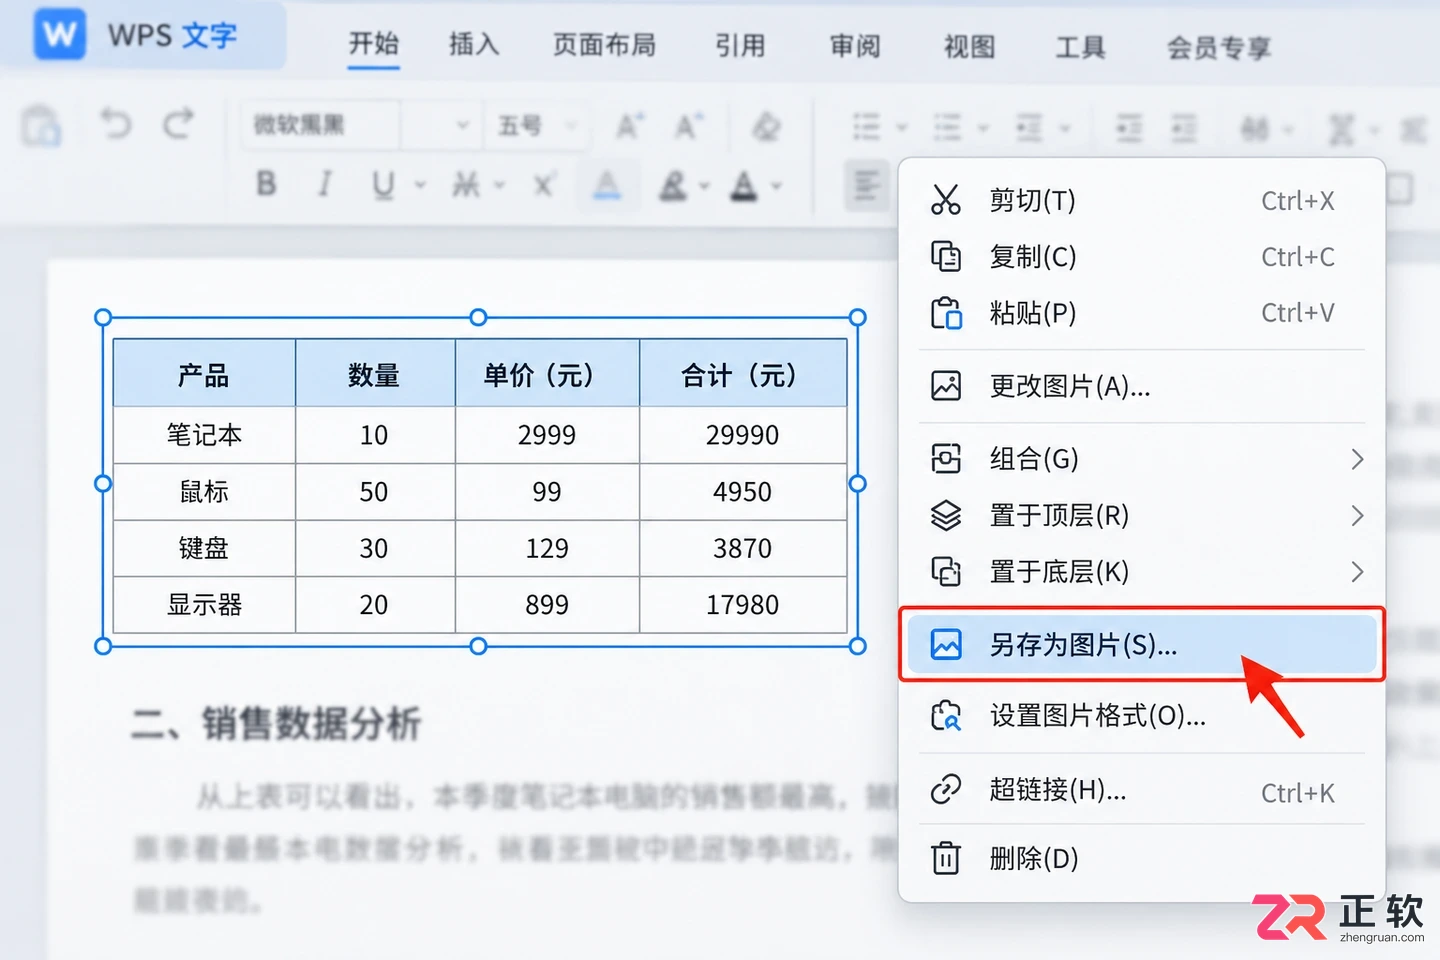Click the Redo arrow icon
Screen dimensions: 1440x960
[179, 125]
